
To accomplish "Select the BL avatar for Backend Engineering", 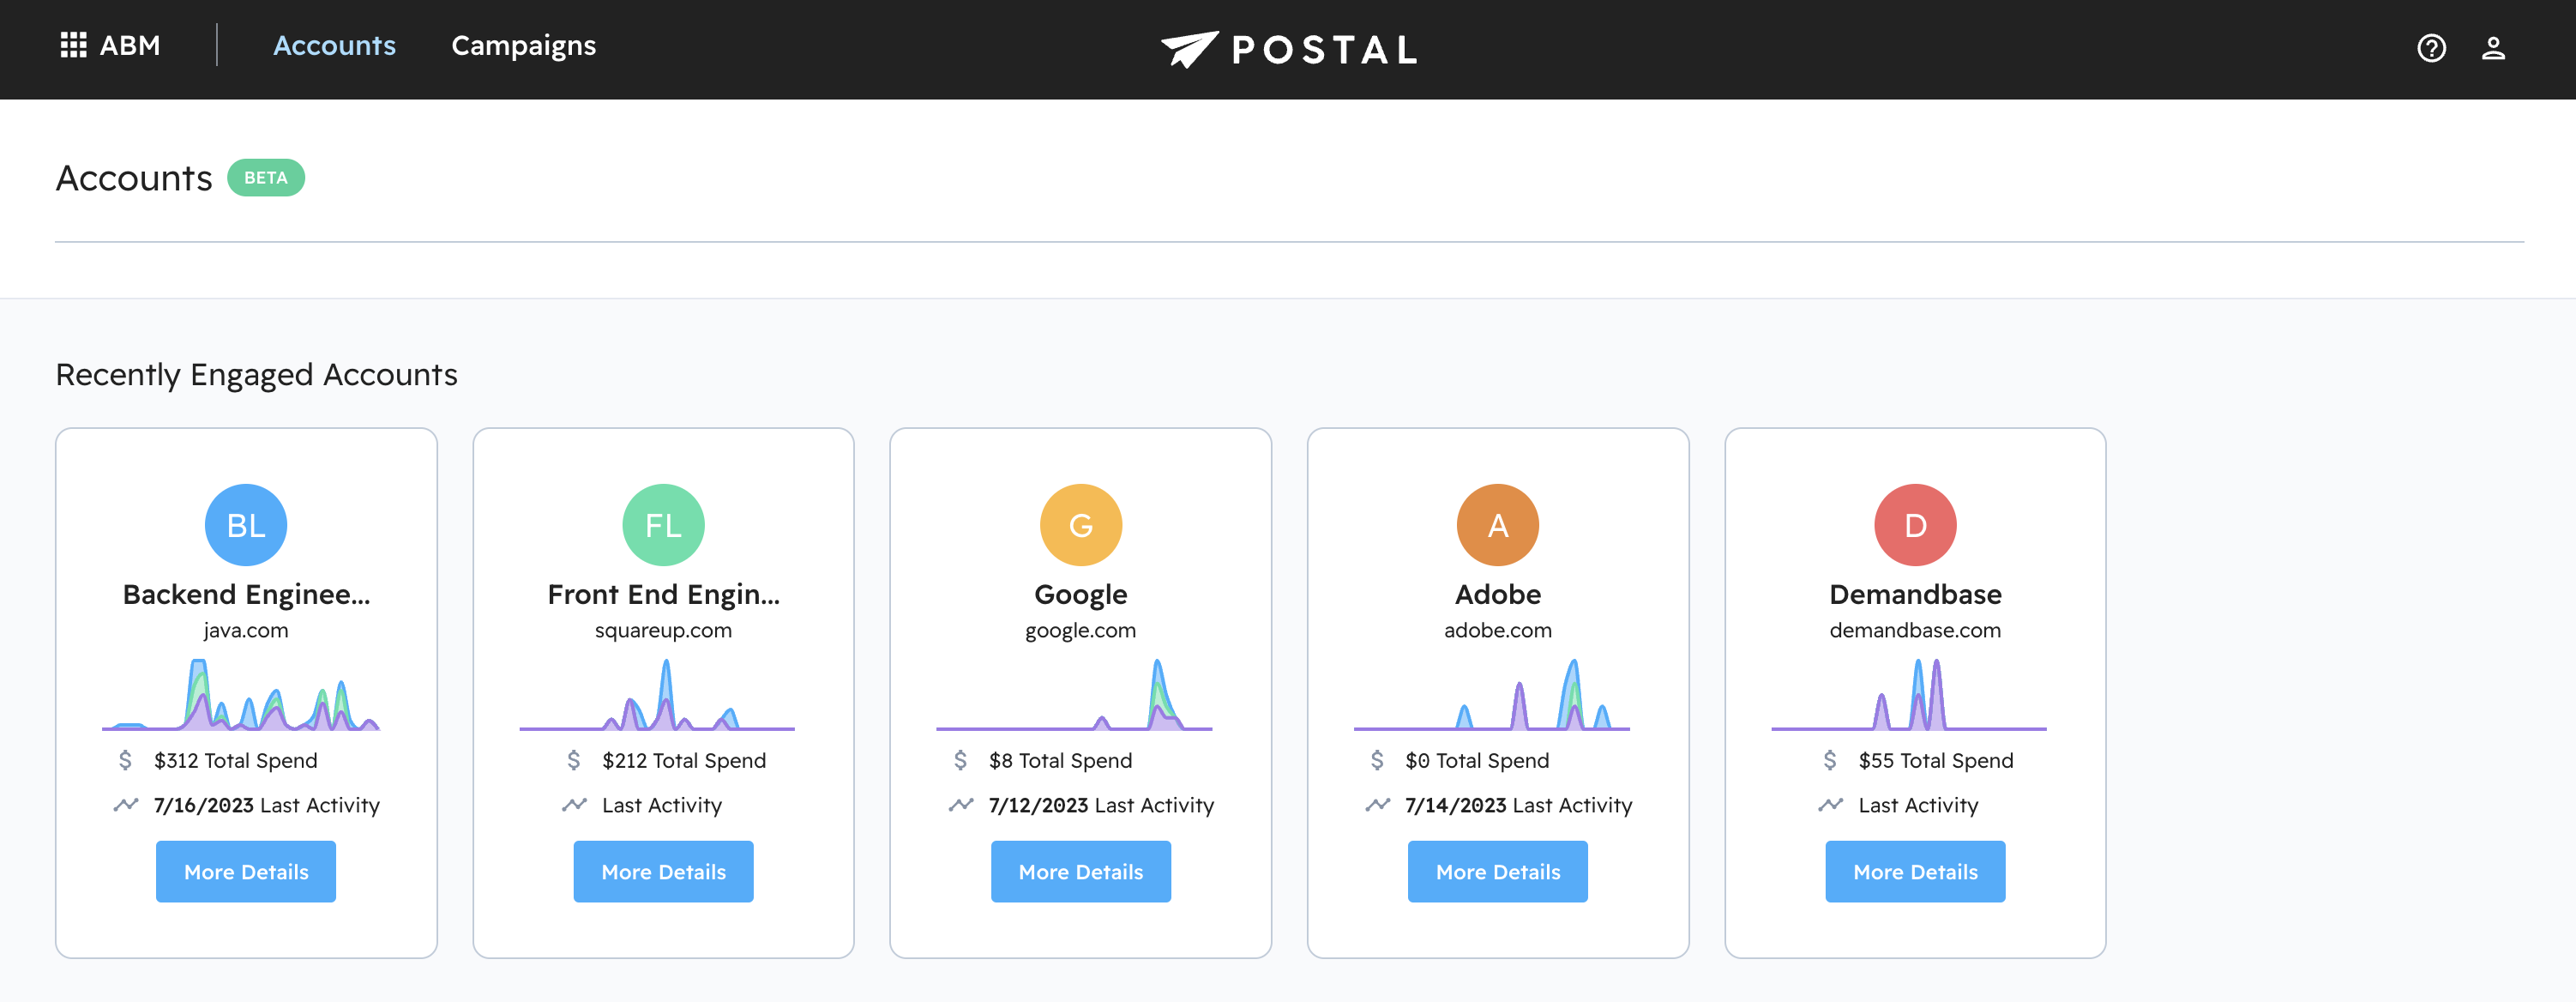I will (246, 525).
